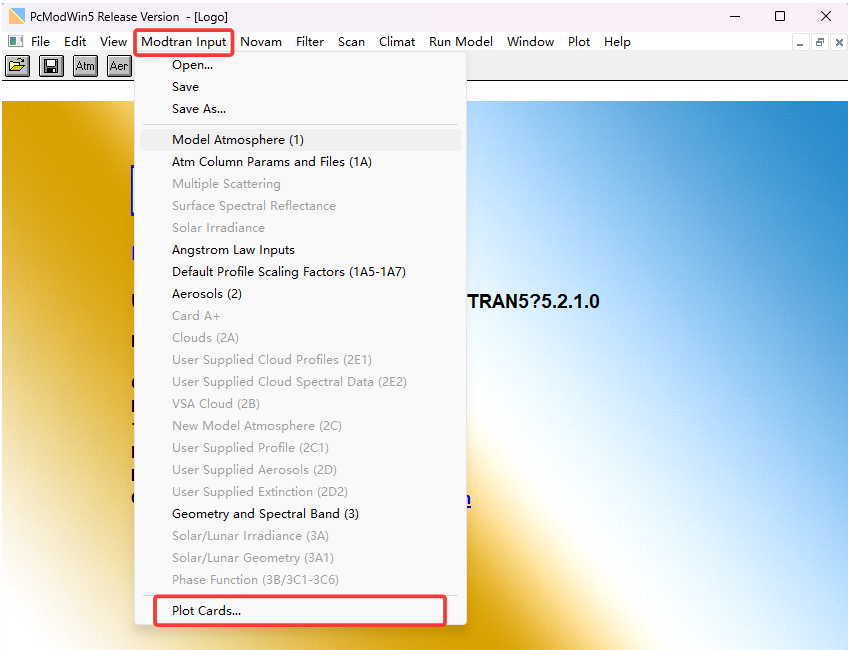Select Atm Column Params and Files (1A)

coord(300,162)
